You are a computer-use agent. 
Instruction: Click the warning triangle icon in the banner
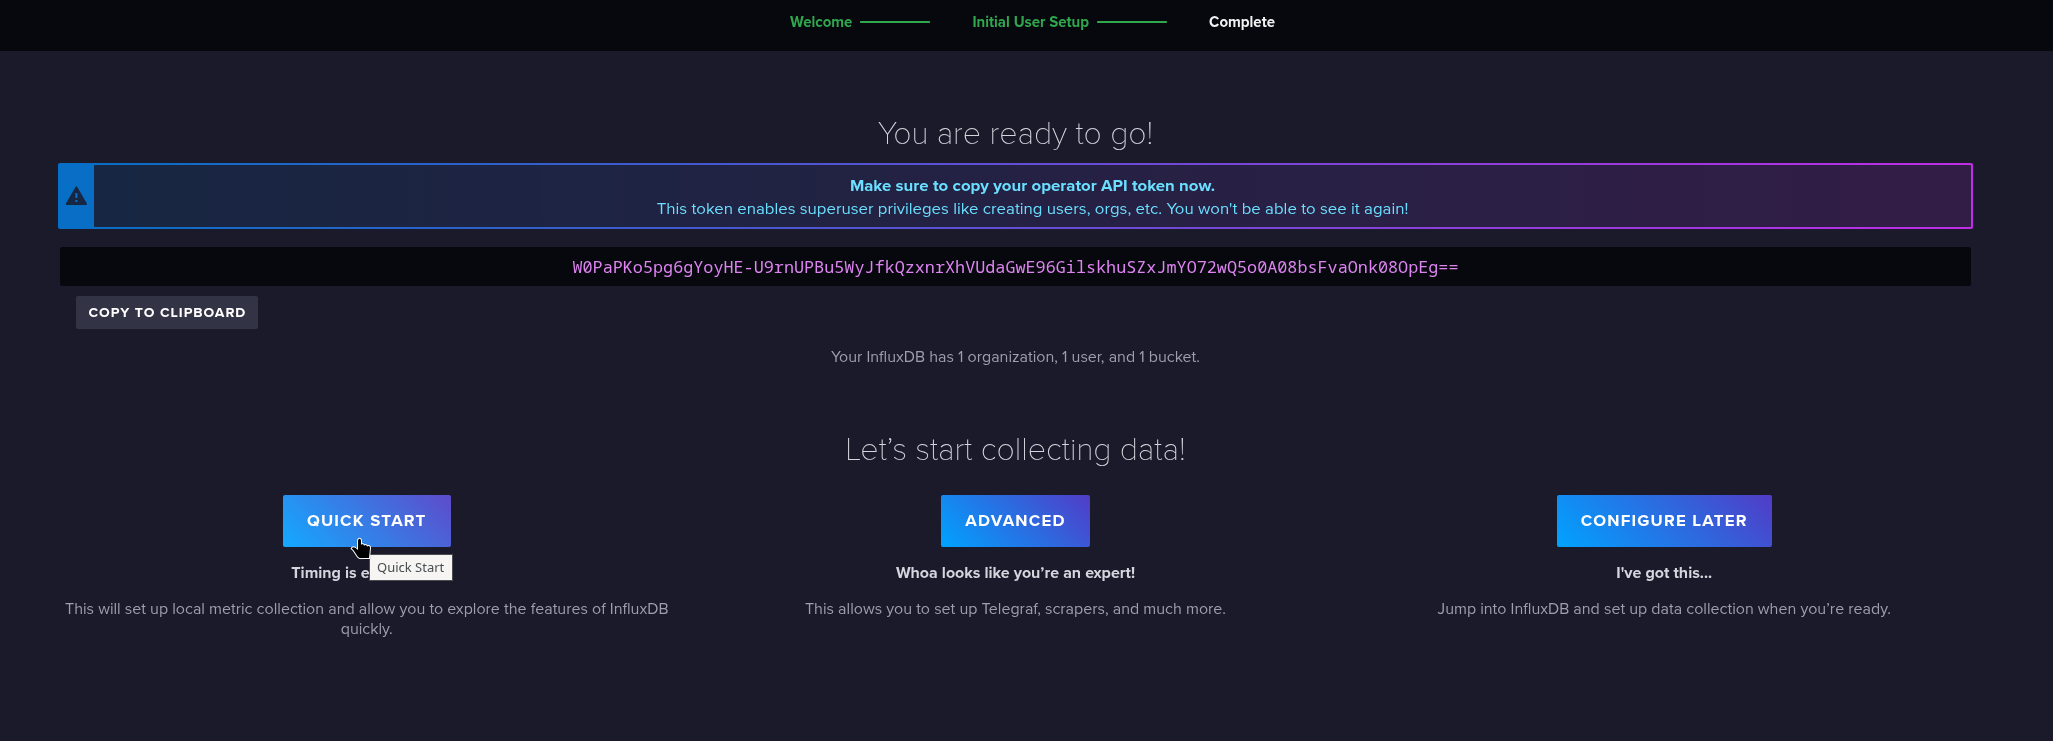coord(76,196)
